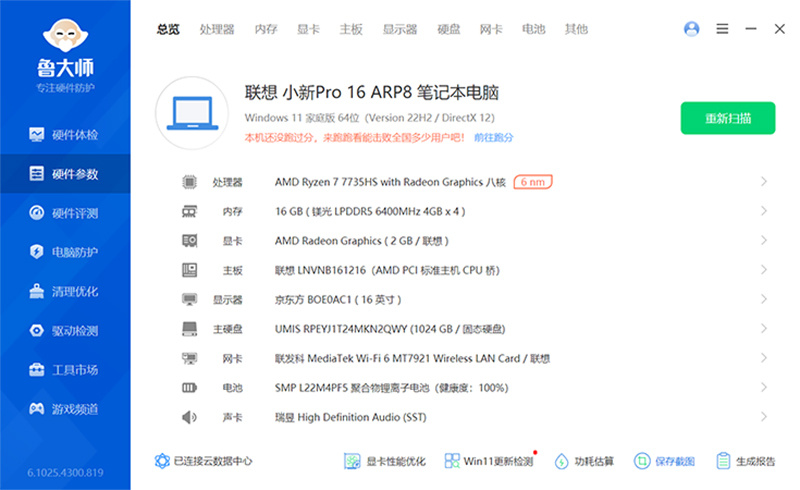800x490 pixels.
Task: Click the 声卡 speaker icon
Action: [x=189, y=418]
